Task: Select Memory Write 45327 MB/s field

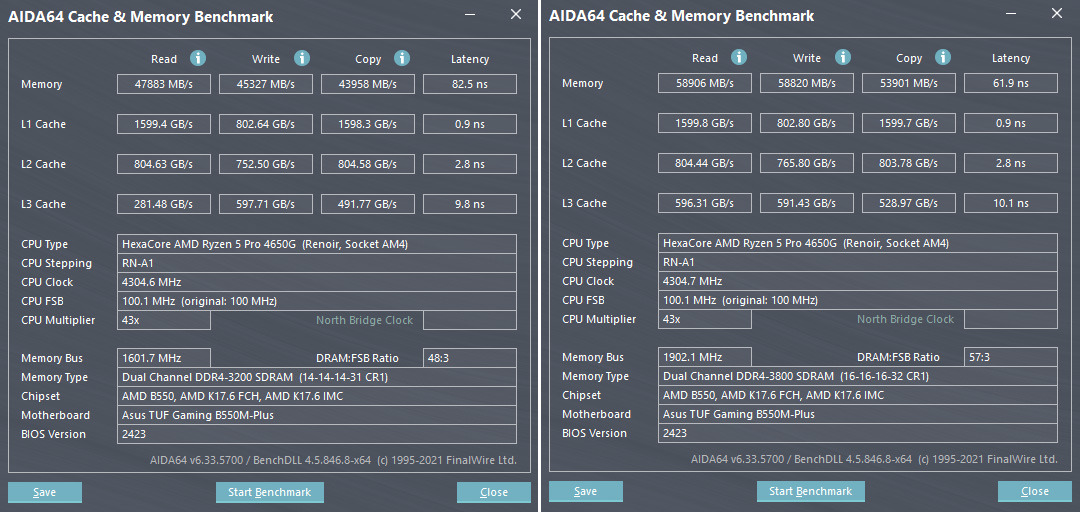Action: pos(266,84)
